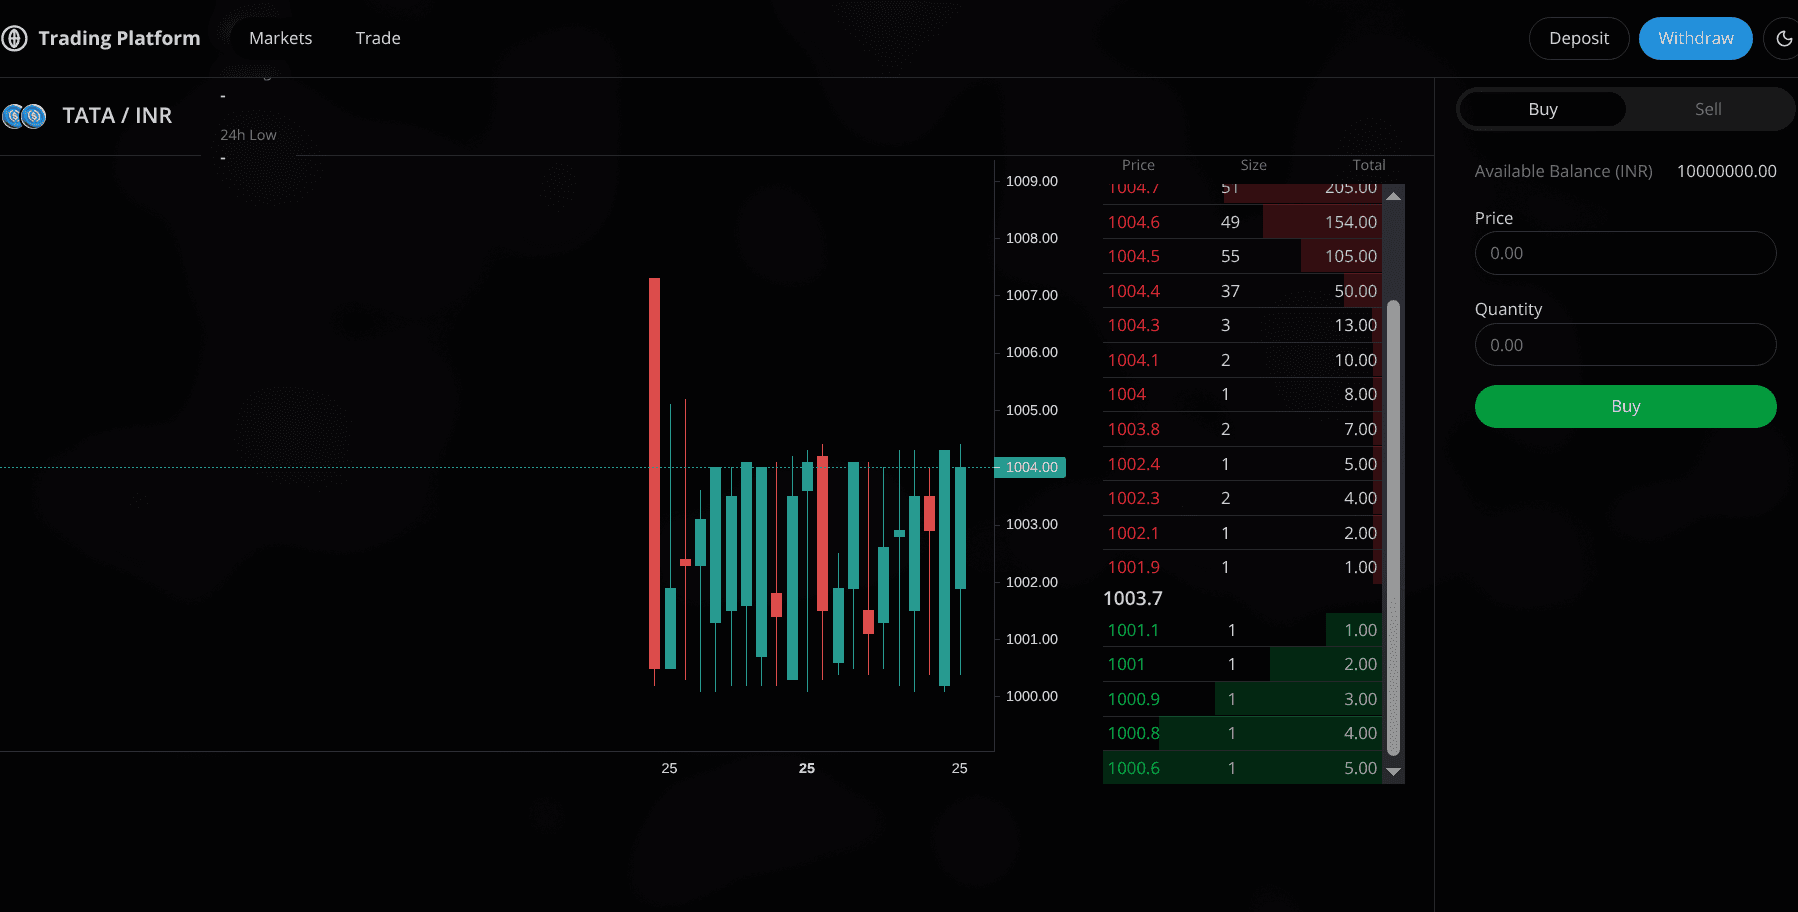Click order book scroll down arrow

pyautogui.click(x=1393, y=771)
